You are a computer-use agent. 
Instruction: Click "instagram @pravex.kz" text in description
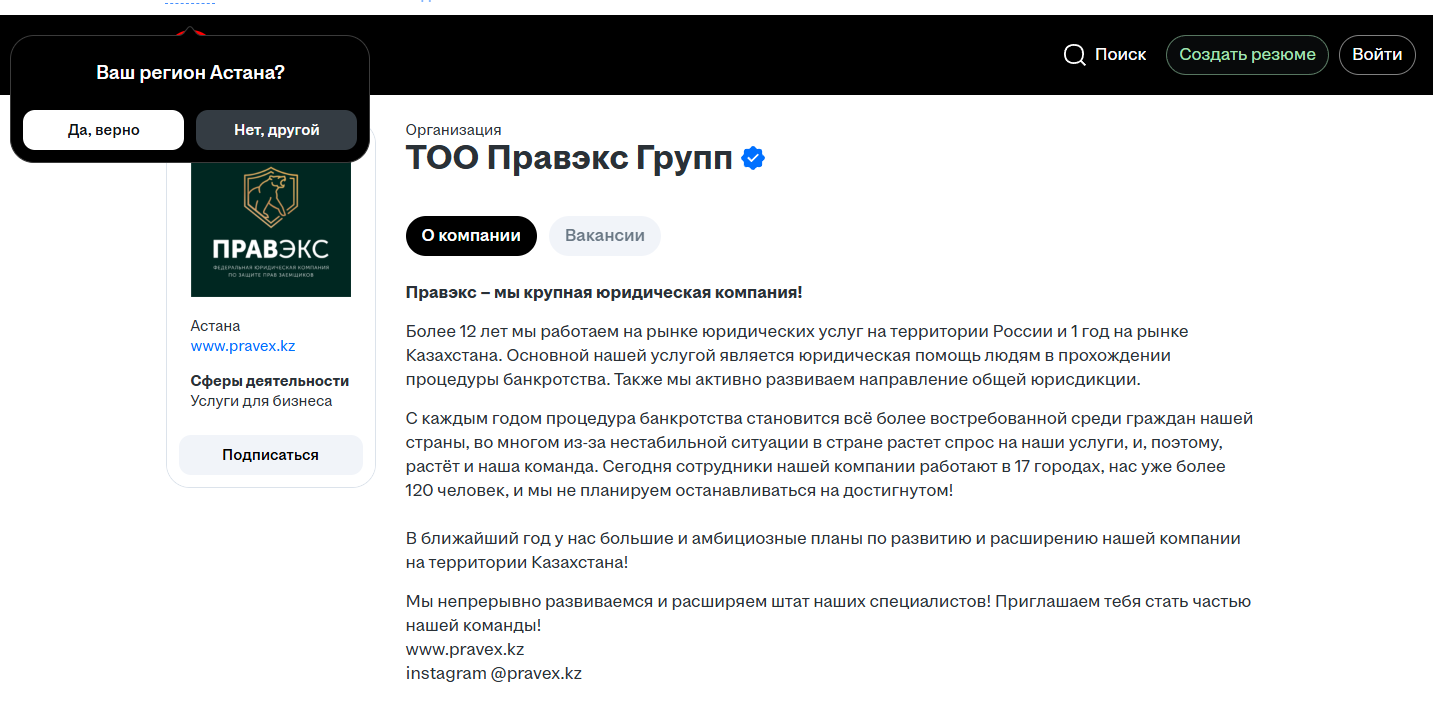(x=494, y=673)
